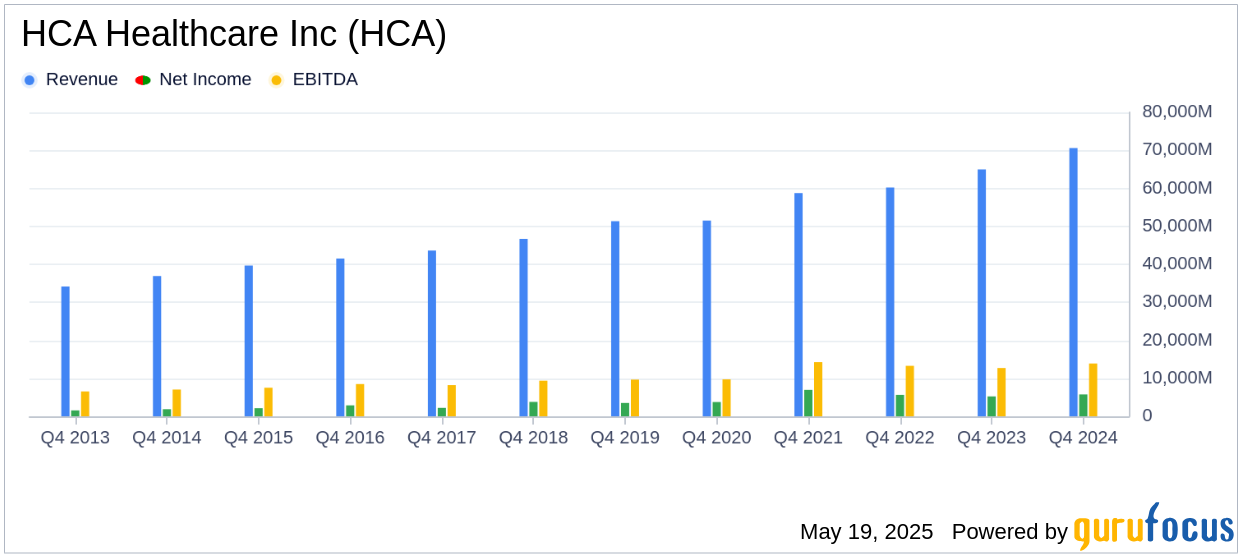Click the Powered by text
Screen dimensions: 1242x557
1010,532
